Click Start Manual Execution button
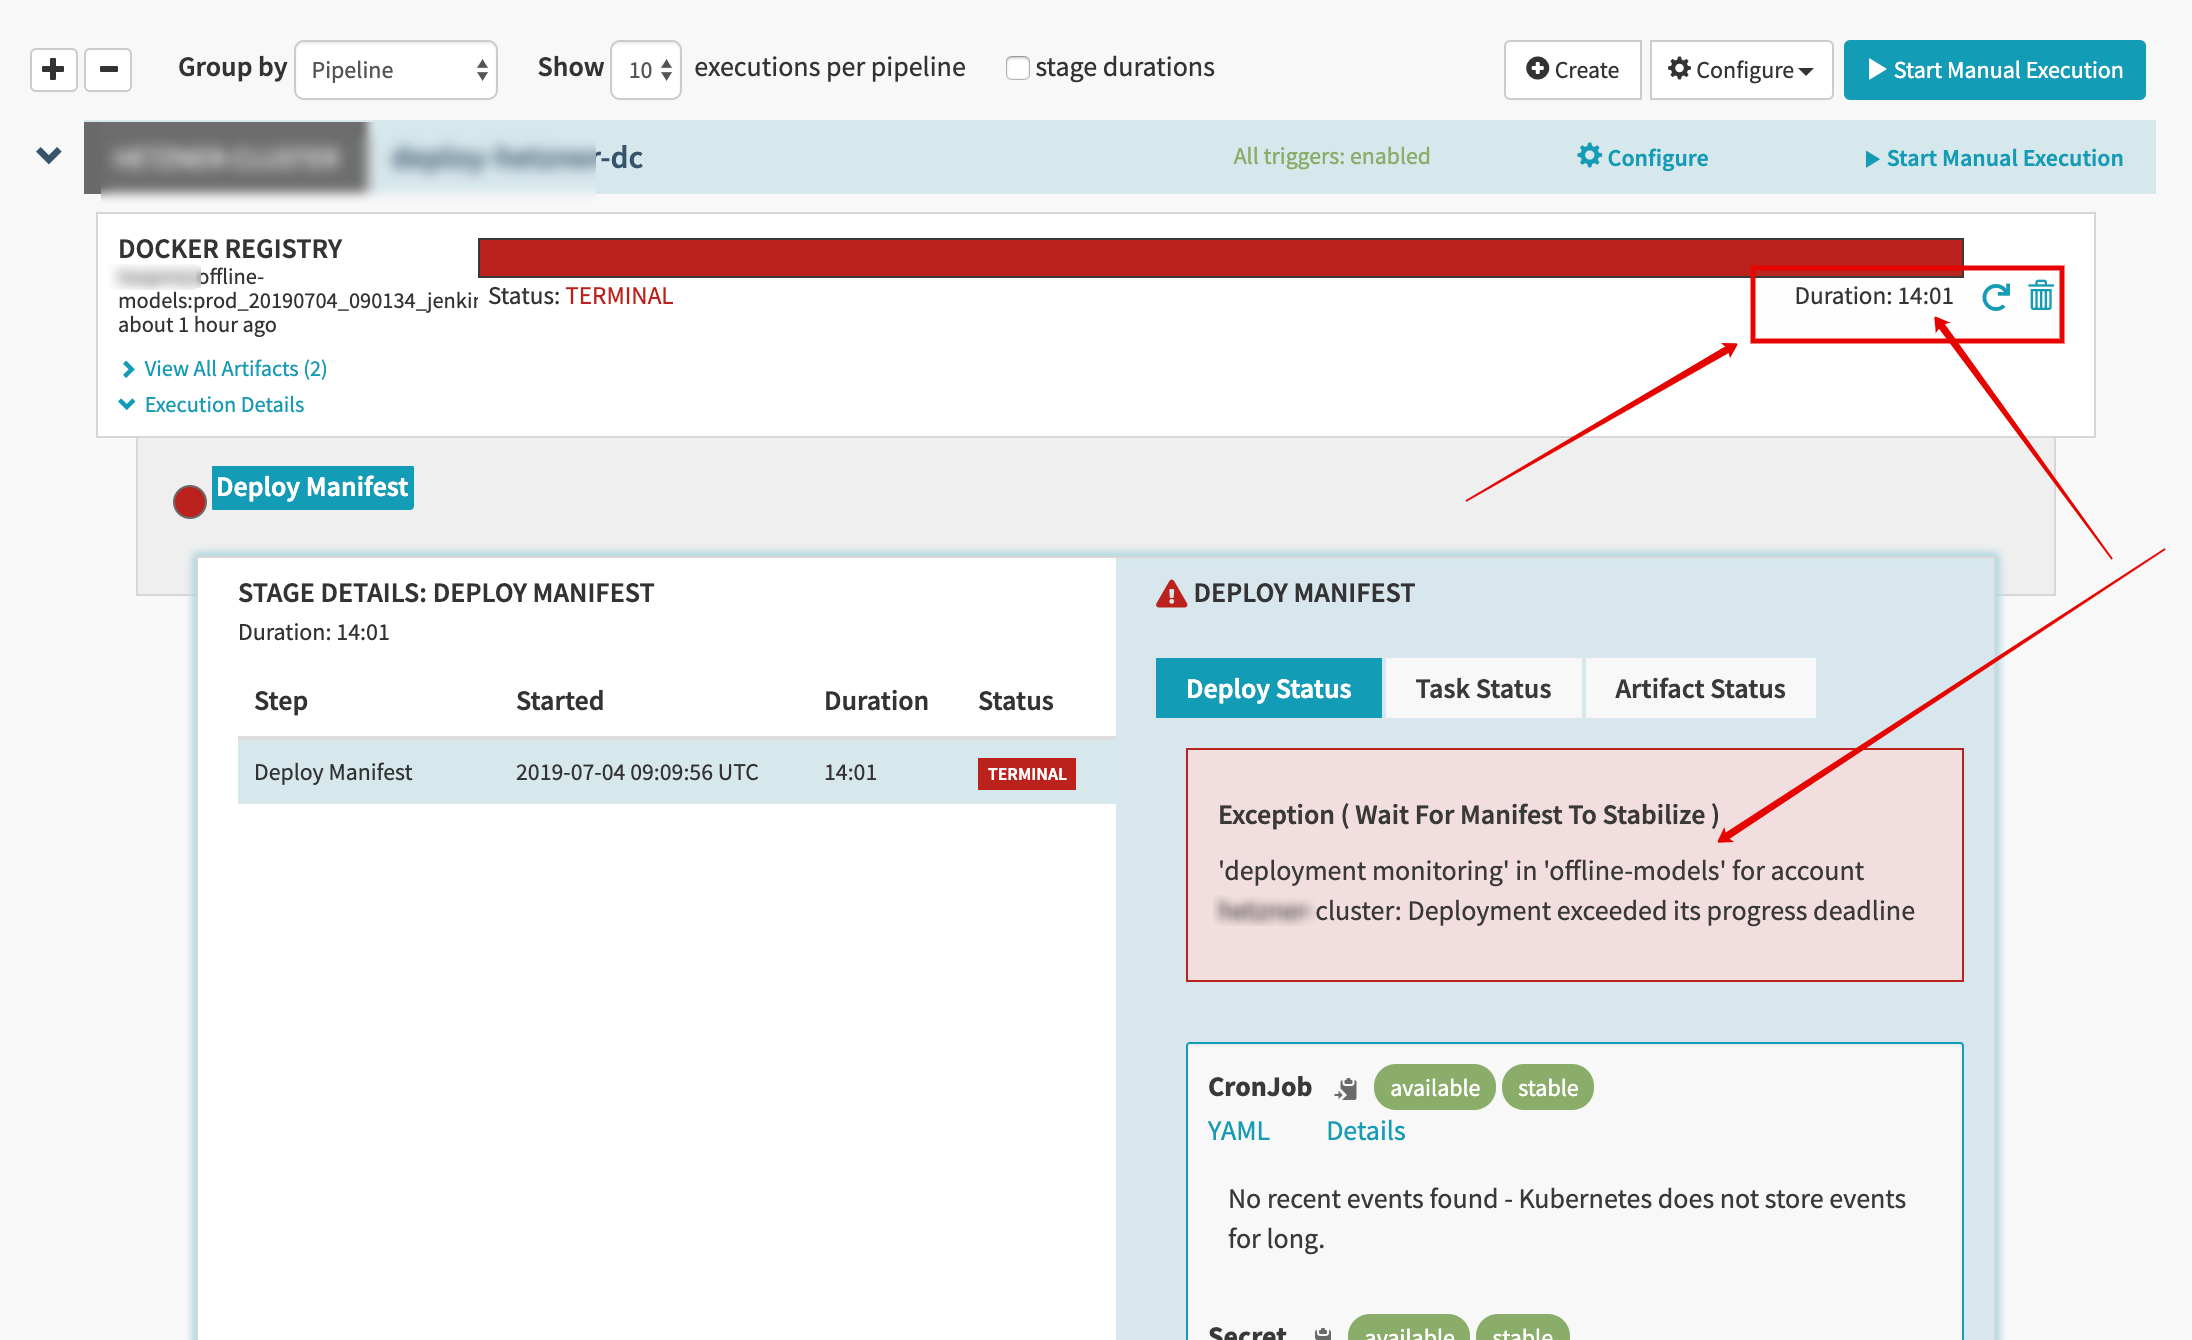The height and width of the screenshot is (1340, 2192). pos(1993,69)
